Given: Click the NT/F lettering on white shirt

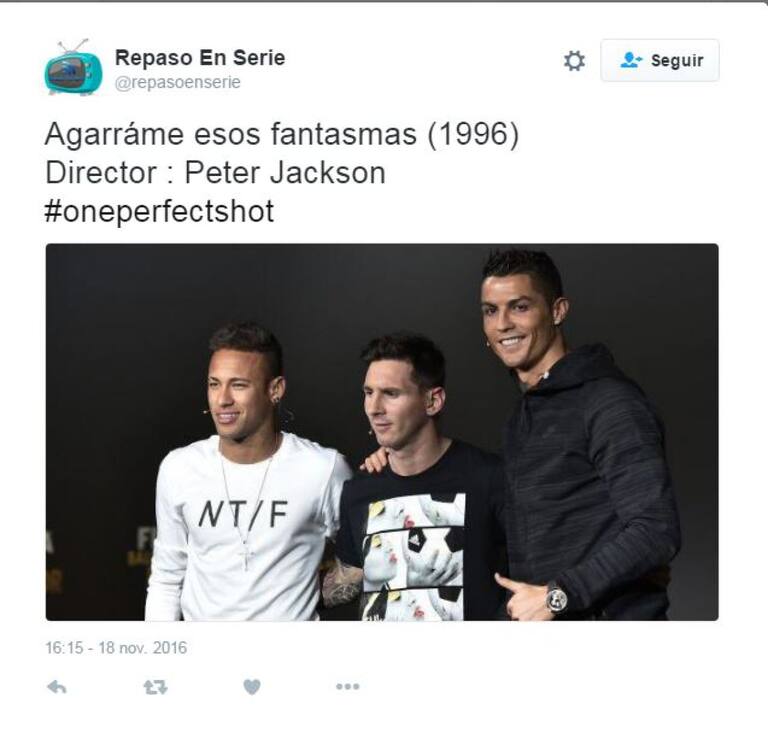Looking at the screenshot, I should [243, 514].
